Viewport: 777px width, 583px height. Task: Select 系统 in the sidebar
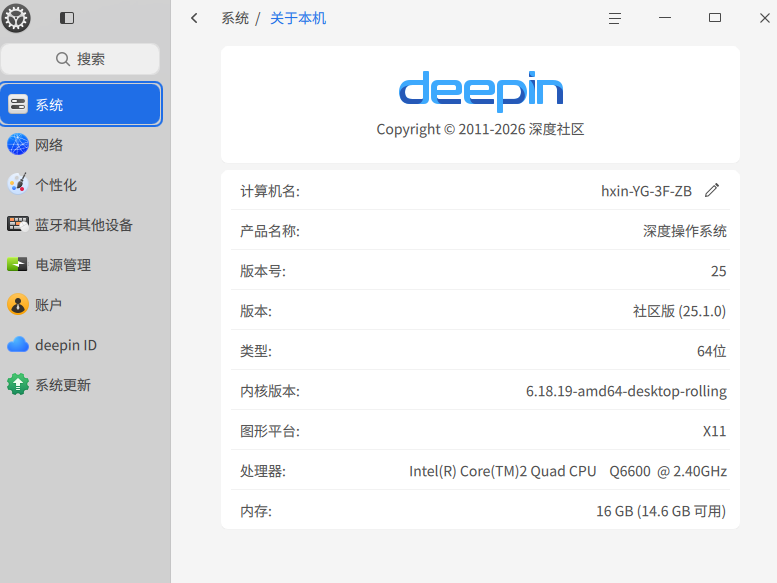tap(81, 105)
